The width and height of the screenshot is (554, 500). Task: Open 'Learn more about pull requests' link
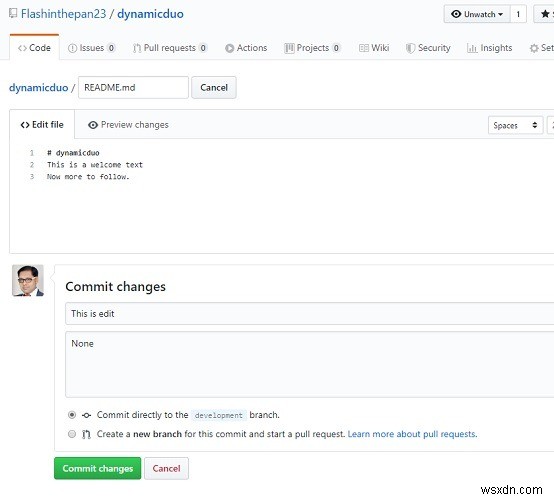pyautogui.click(x=412, y=434)
